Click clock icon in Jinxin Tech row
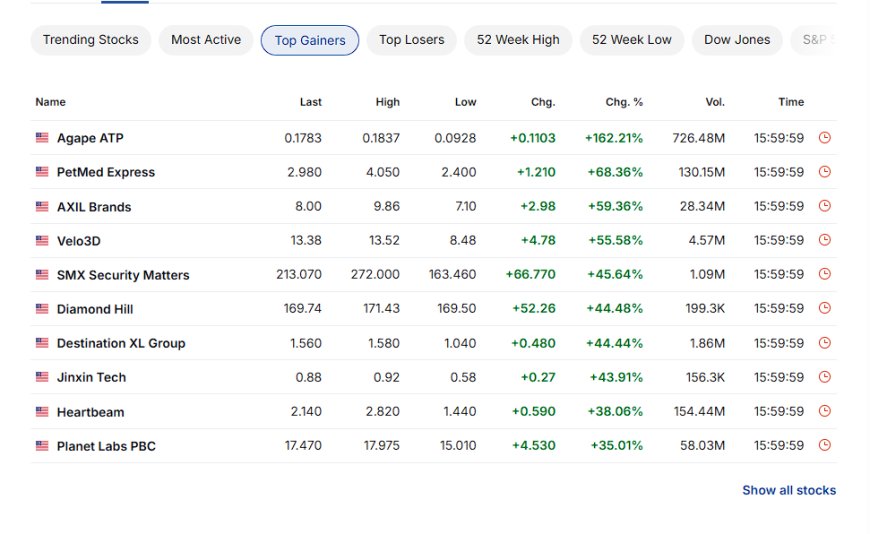 (825, 377)
